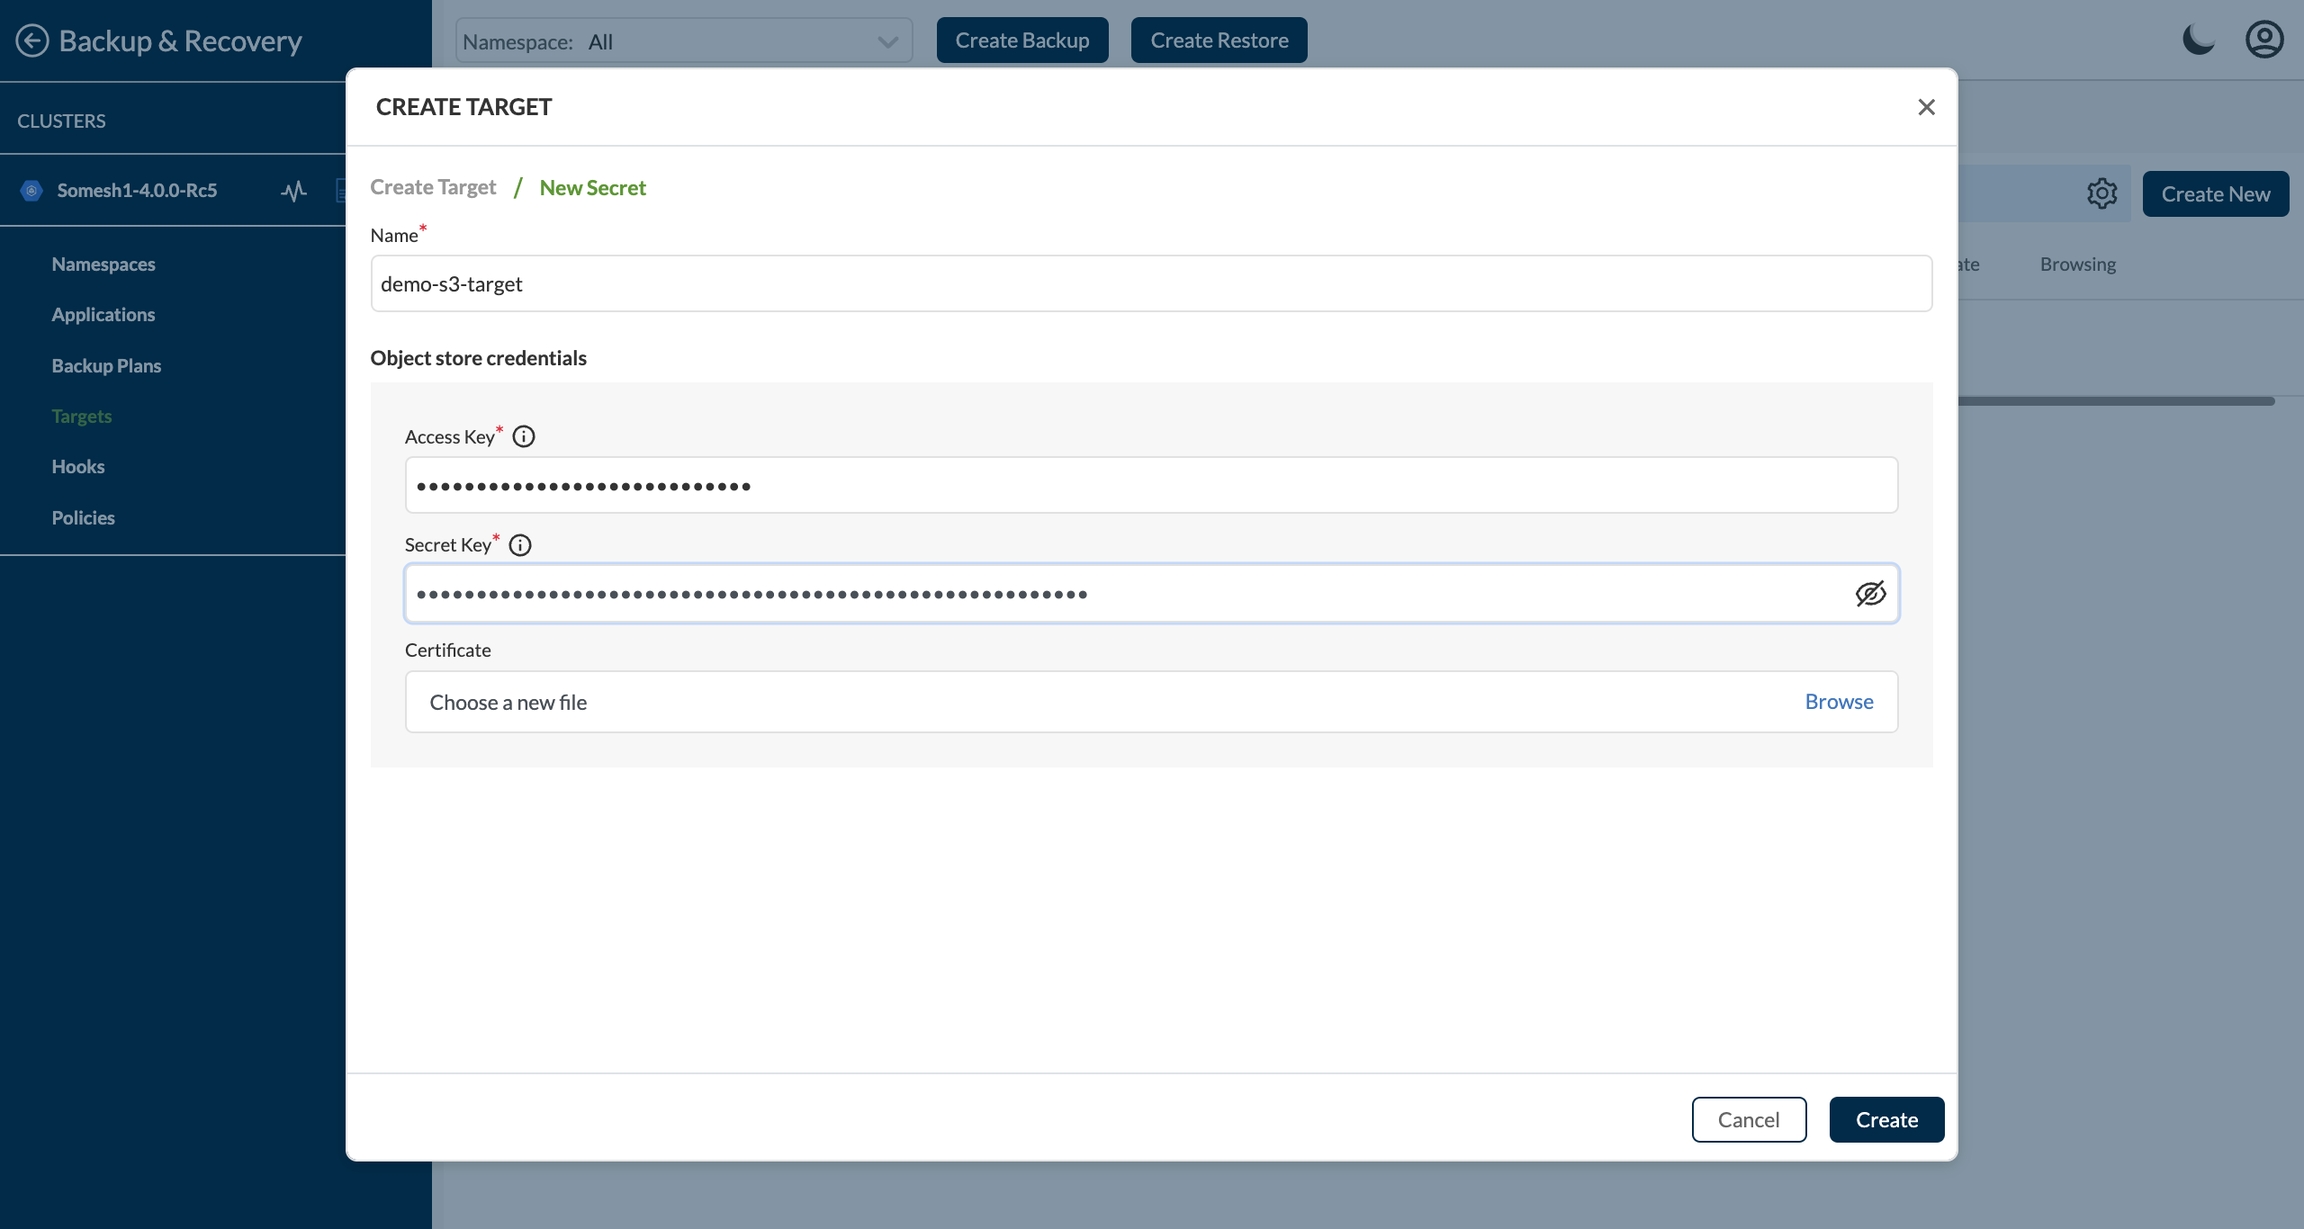Open the user account profile icon

point(2264,40)
